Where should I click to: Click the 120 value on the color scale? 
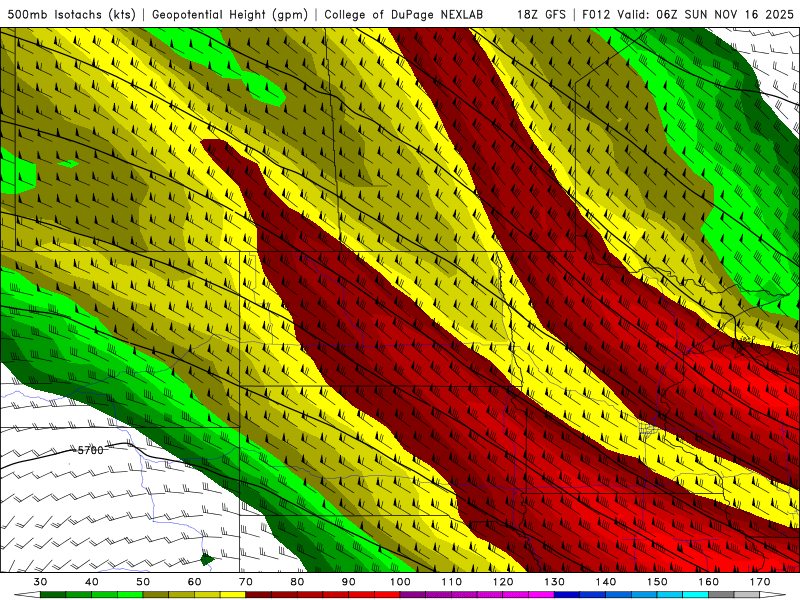(503, 582)
